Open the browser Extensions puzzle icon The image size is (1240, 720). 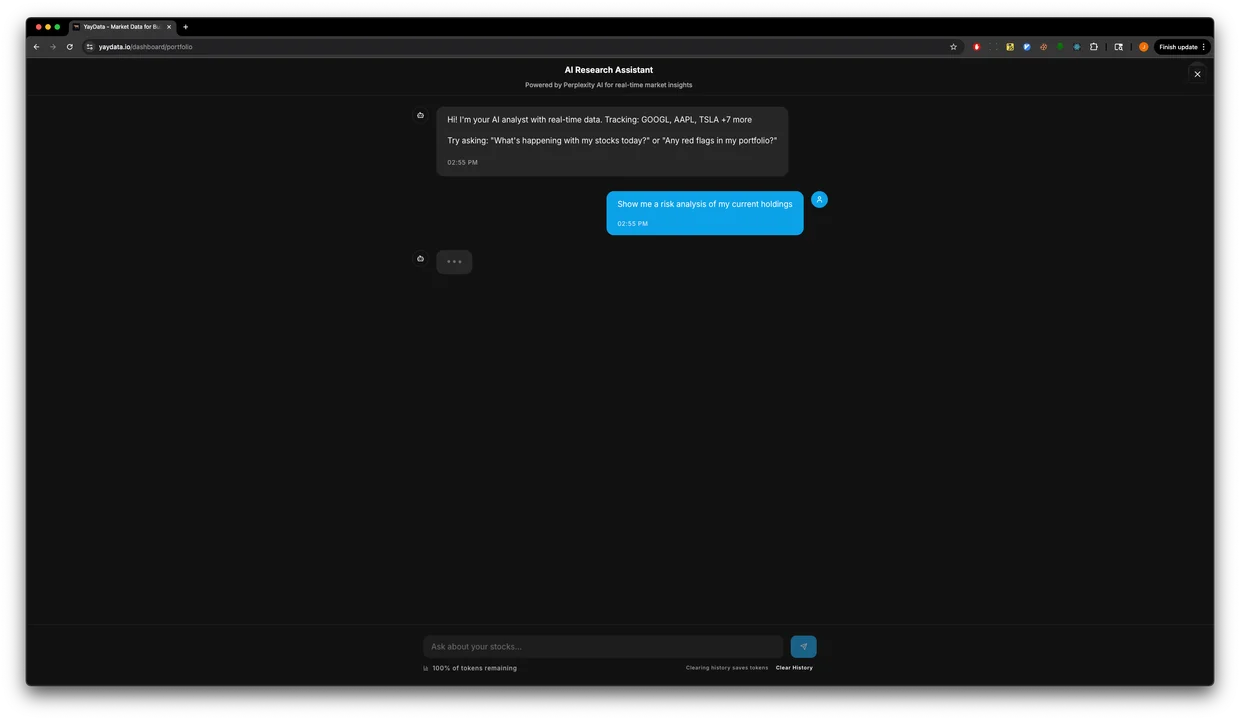click(x=1093, y=47)
